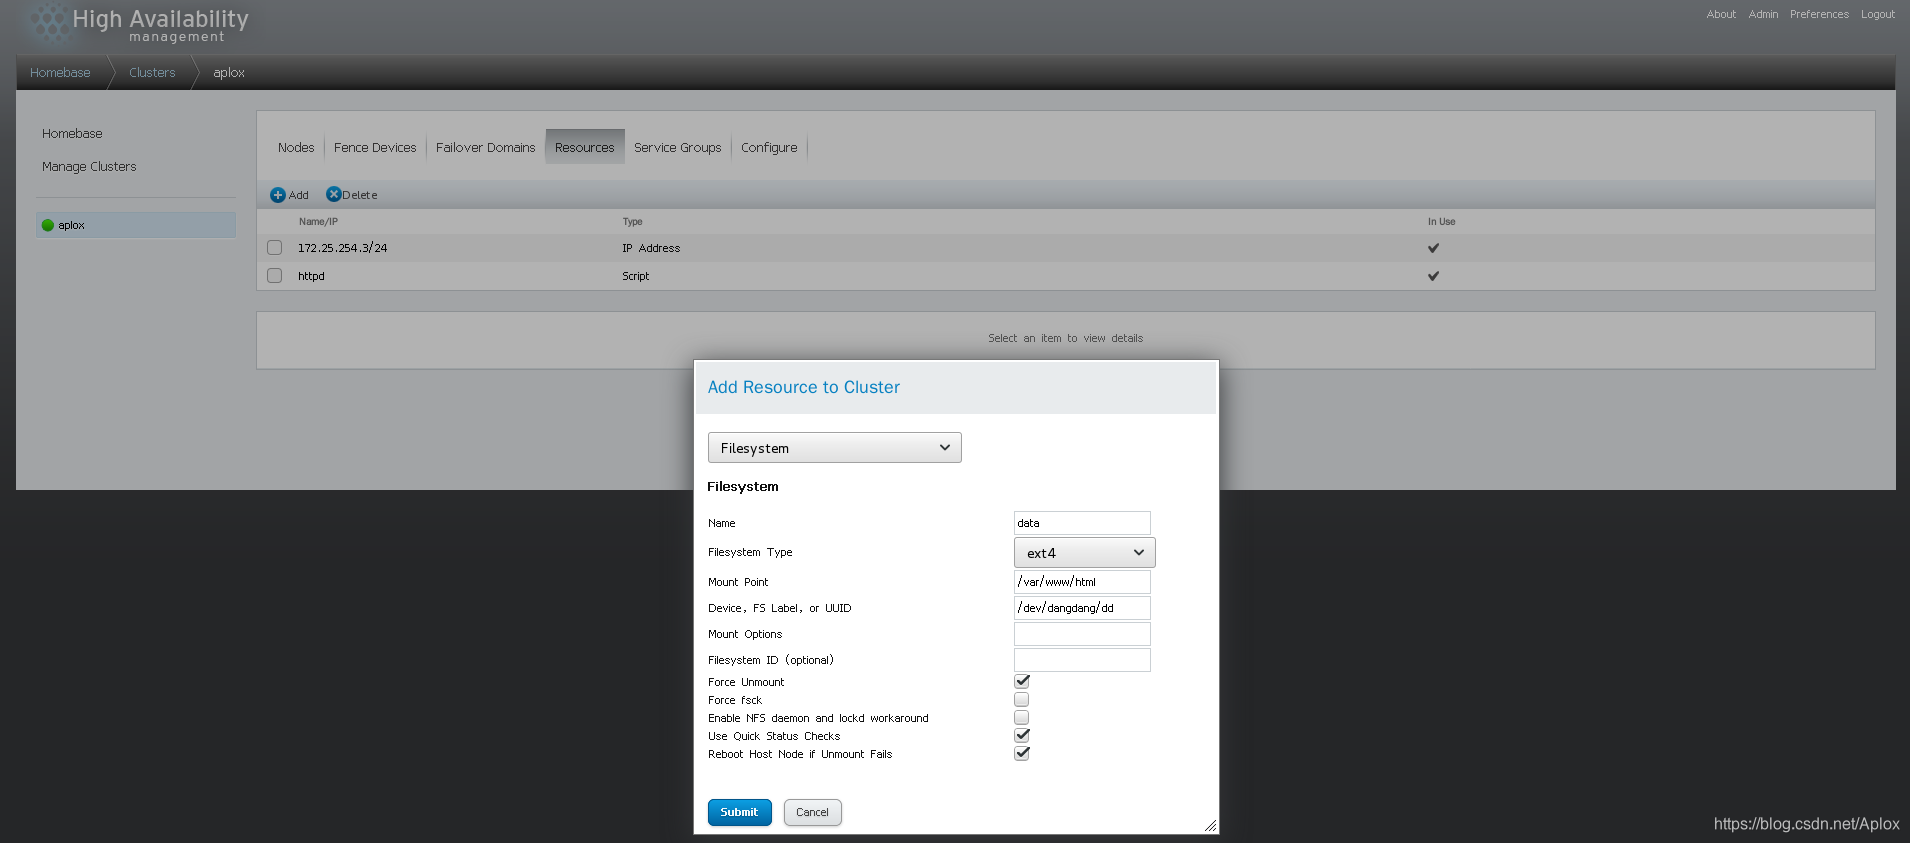Screen dimensions: 1910x843
Task: Click the aplox breadcrumb
Action: 229,72
